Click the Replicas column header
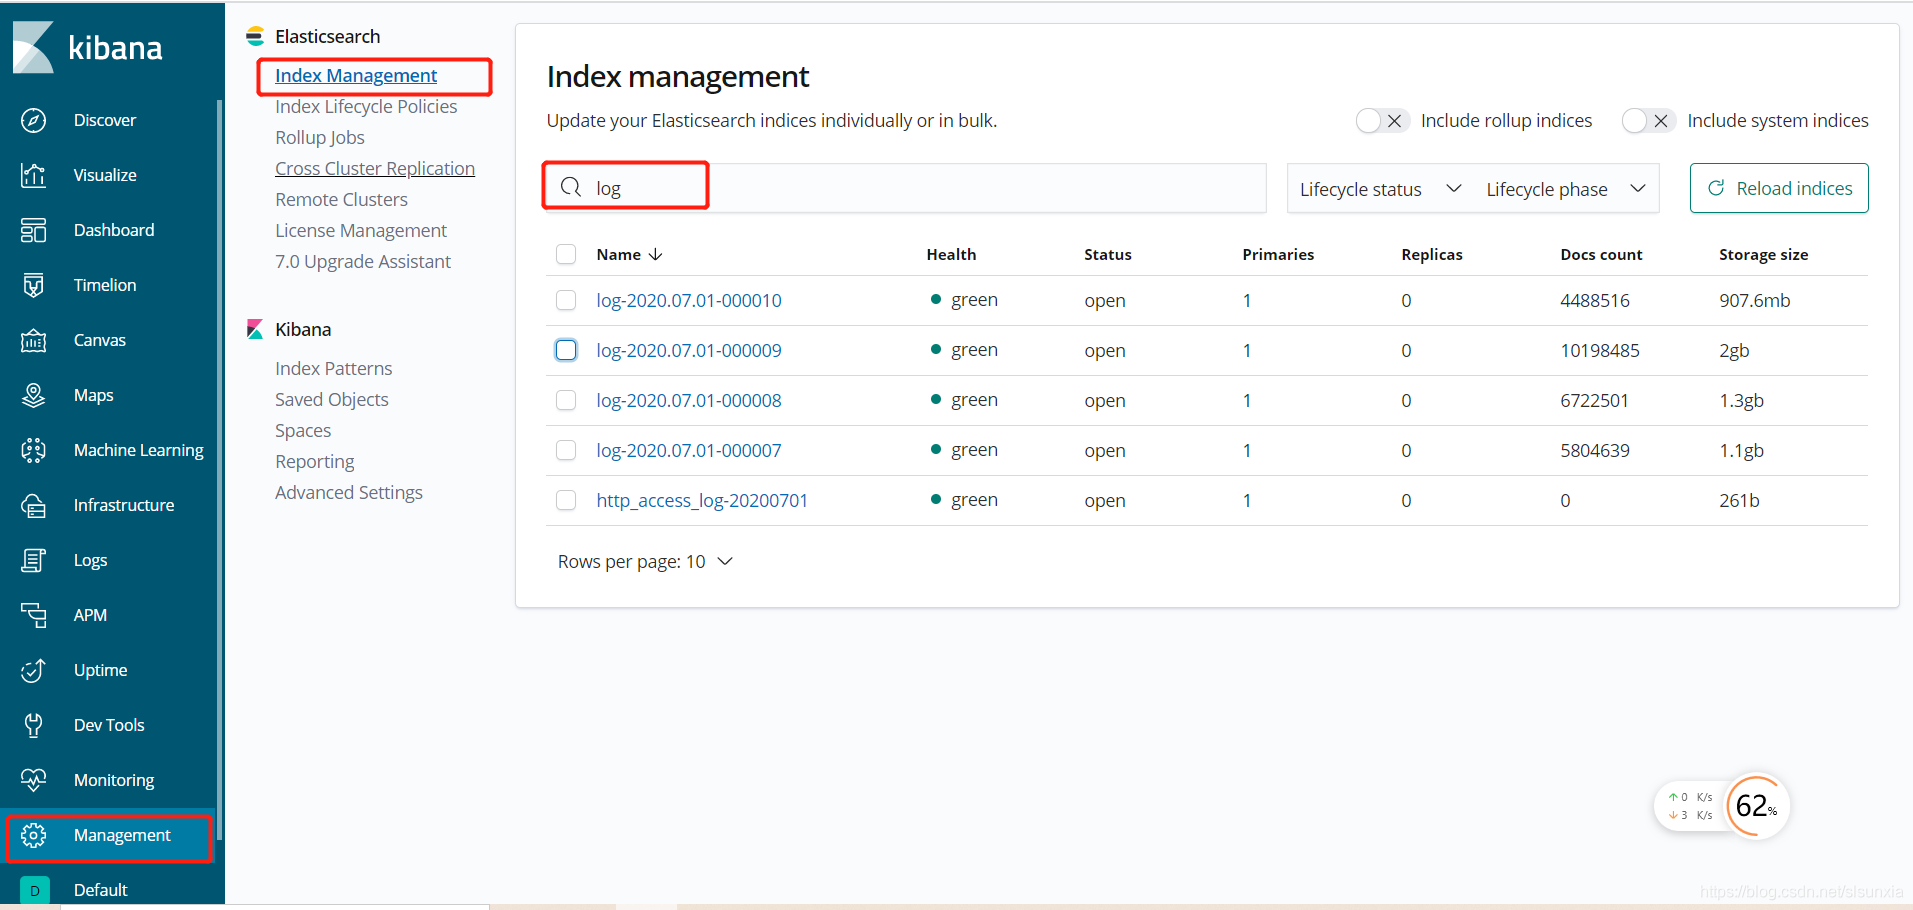1913x910 pixels. tap(1432, 254)
